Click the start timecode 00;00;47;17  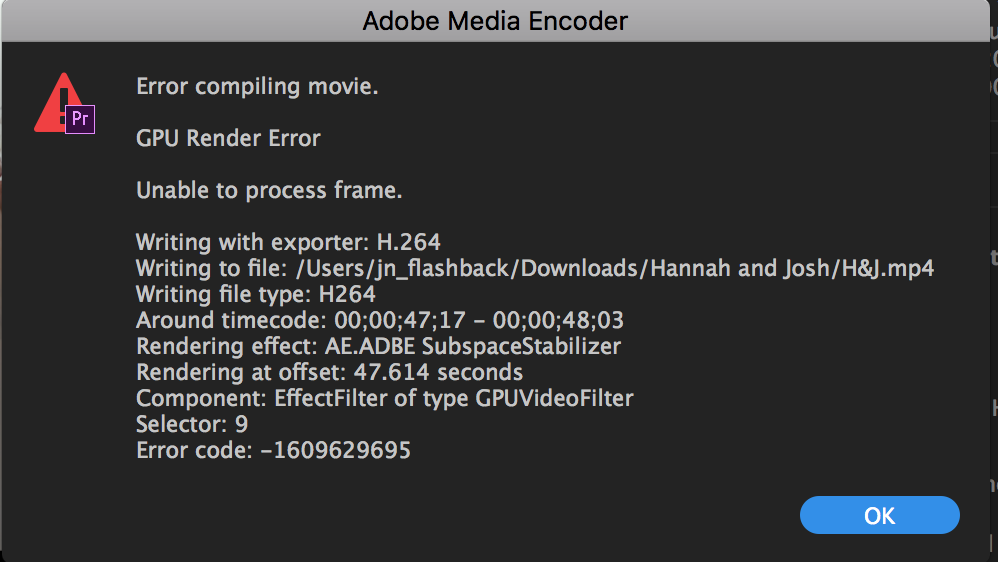[400, 320]
